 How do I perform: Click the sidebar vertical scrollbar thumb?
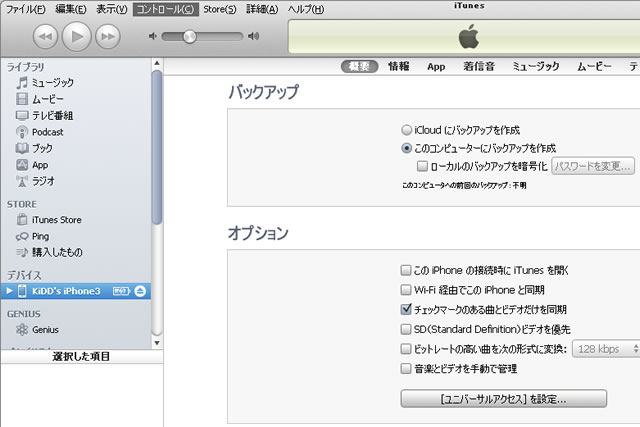[x=157, y=147]
